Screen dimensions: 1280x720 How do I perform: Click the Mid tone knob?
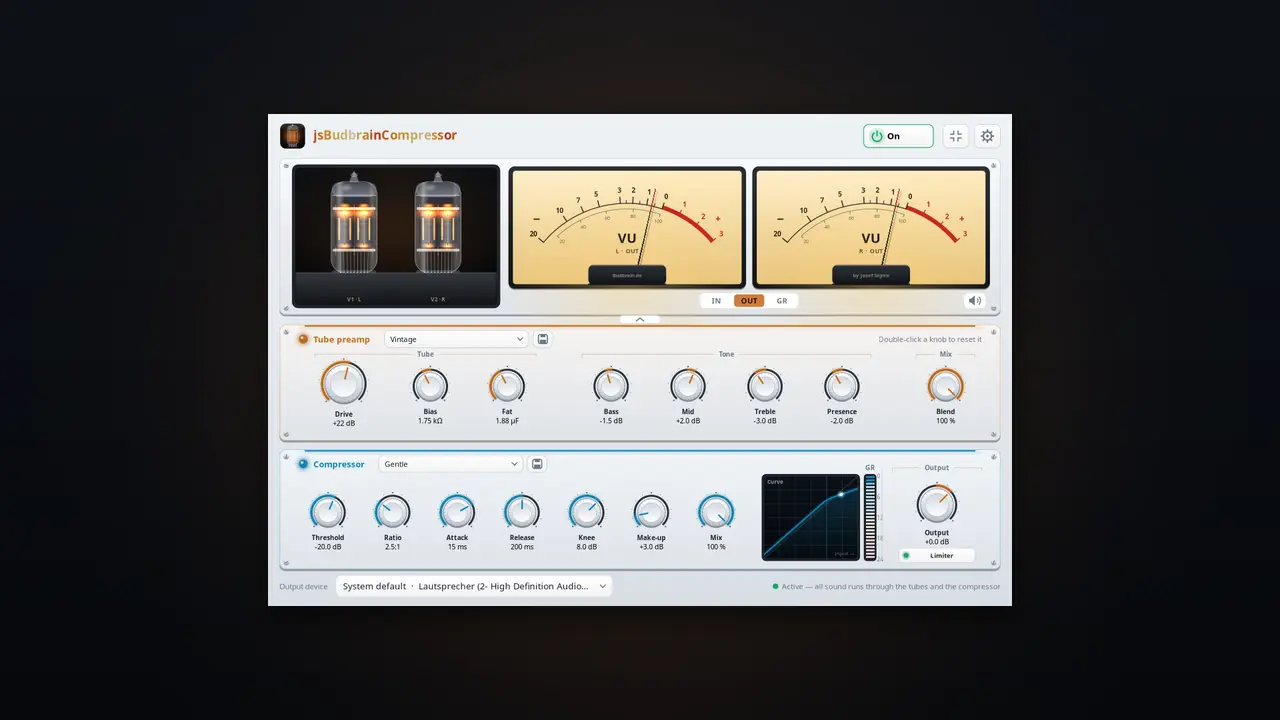tap(688, 385)
